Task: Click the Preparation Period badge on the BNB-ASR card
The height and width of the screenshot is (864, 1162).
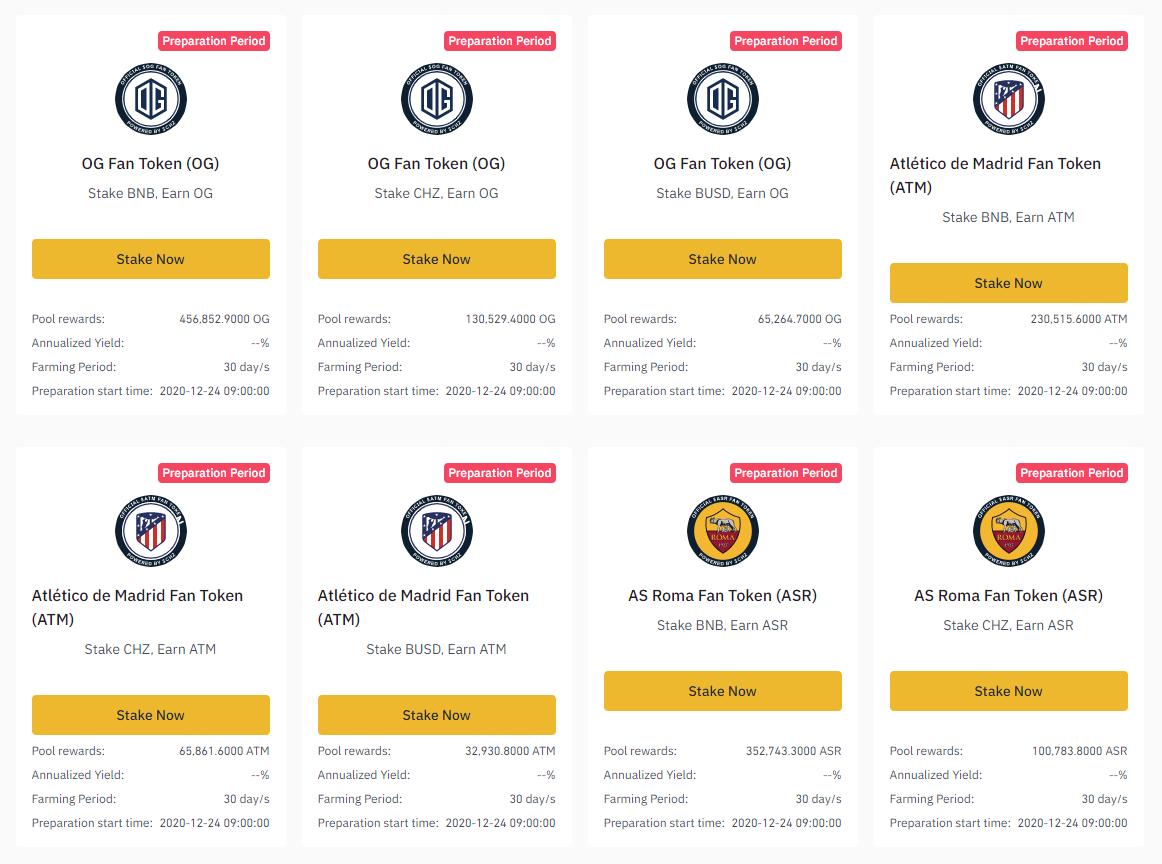Action: [x=786, y=473]
